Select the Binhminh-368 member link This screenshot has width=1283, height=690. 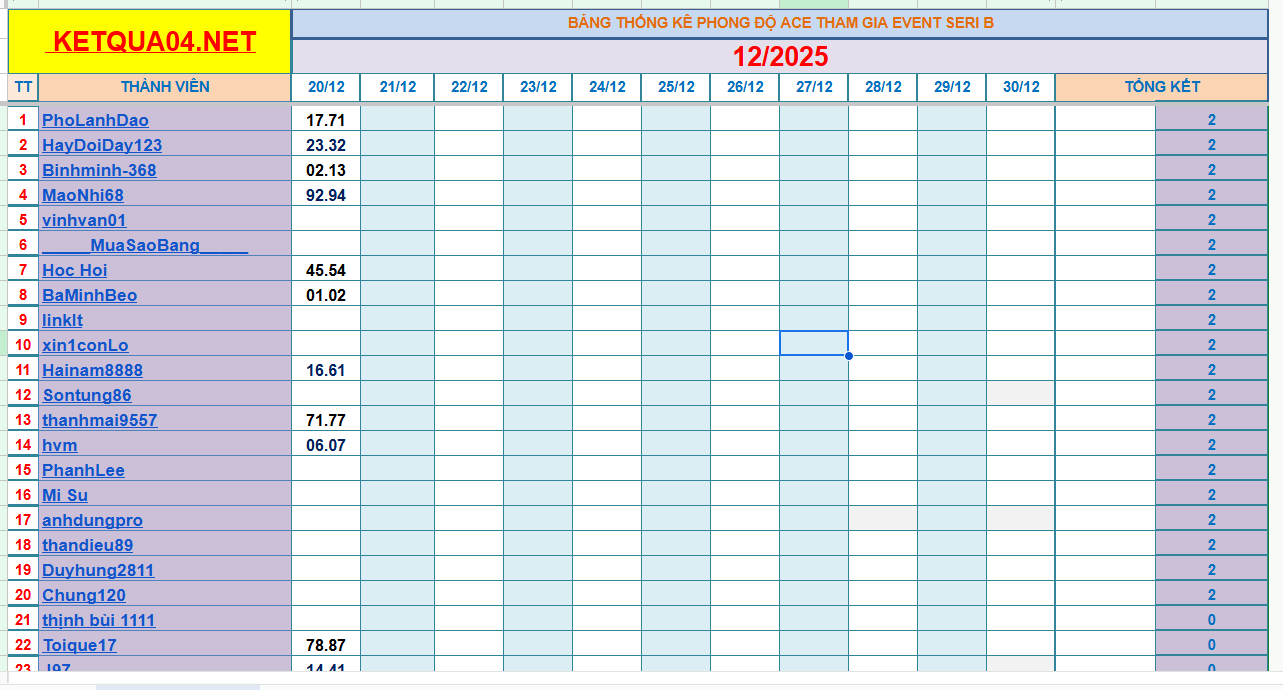point(99,170)
